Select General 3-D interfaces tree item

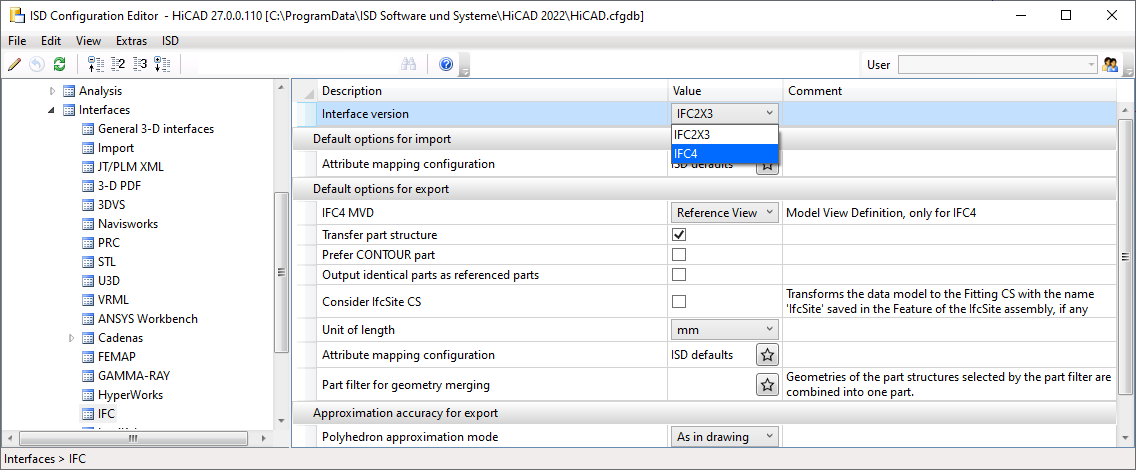click(x=156, y=129)
